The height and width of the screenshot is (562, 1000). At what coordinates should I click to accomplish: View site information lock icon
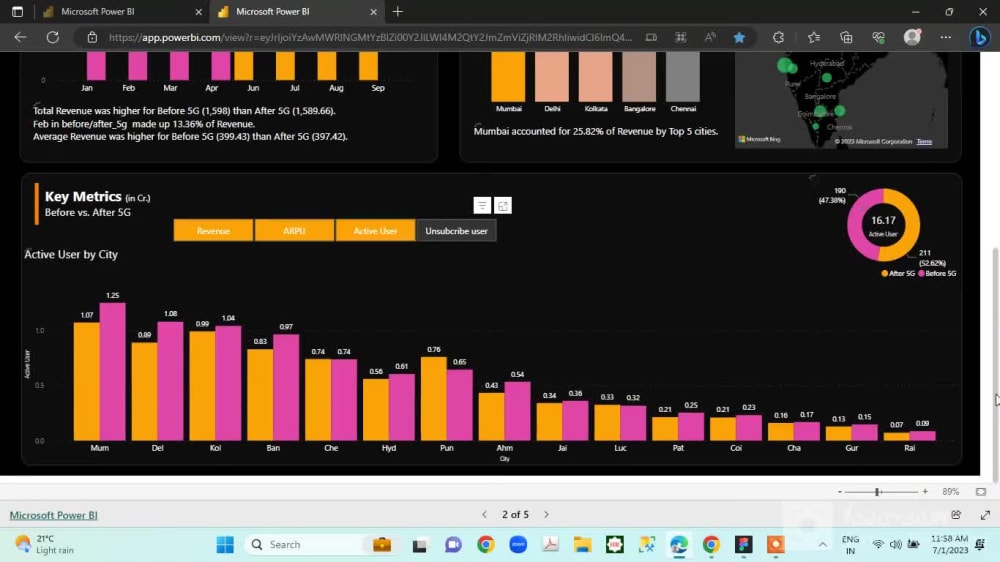tap(92, 37)
